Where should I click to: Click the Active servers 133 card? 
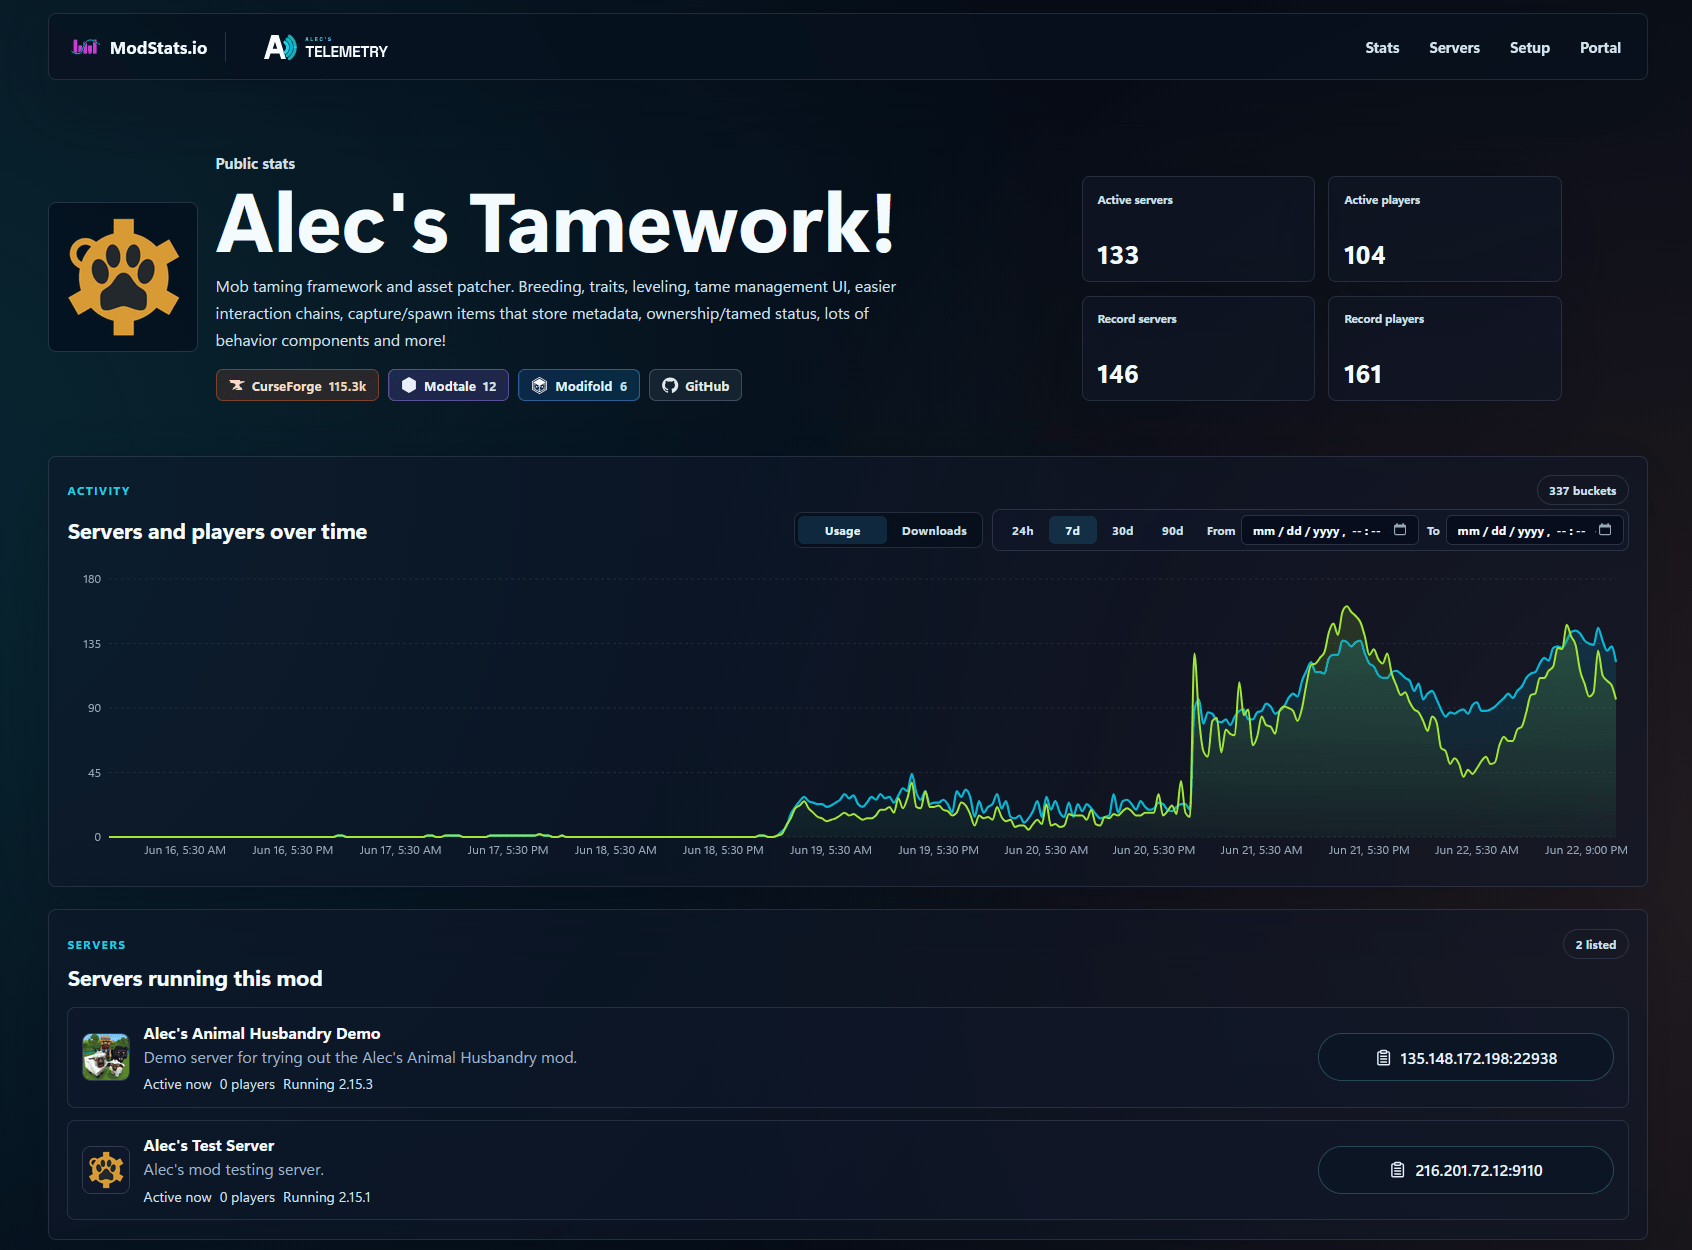click(1198, 229)
